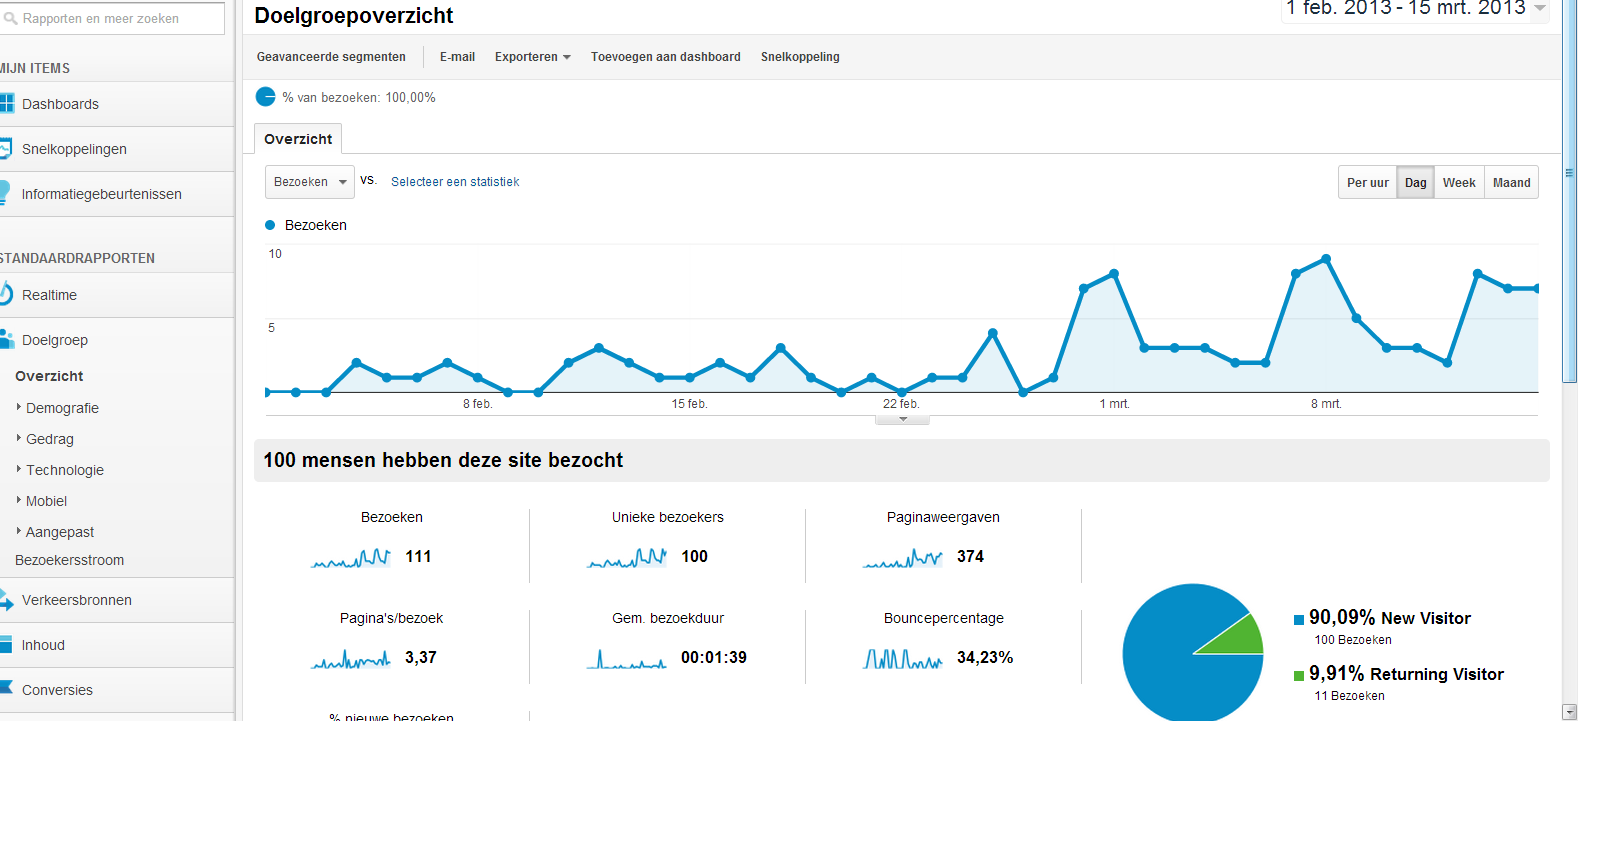This screenshot has width=1600, height=860.
Task: Click the Bouncepercentage sparkline
Action: pyautogui.click(x=903, y=659)
